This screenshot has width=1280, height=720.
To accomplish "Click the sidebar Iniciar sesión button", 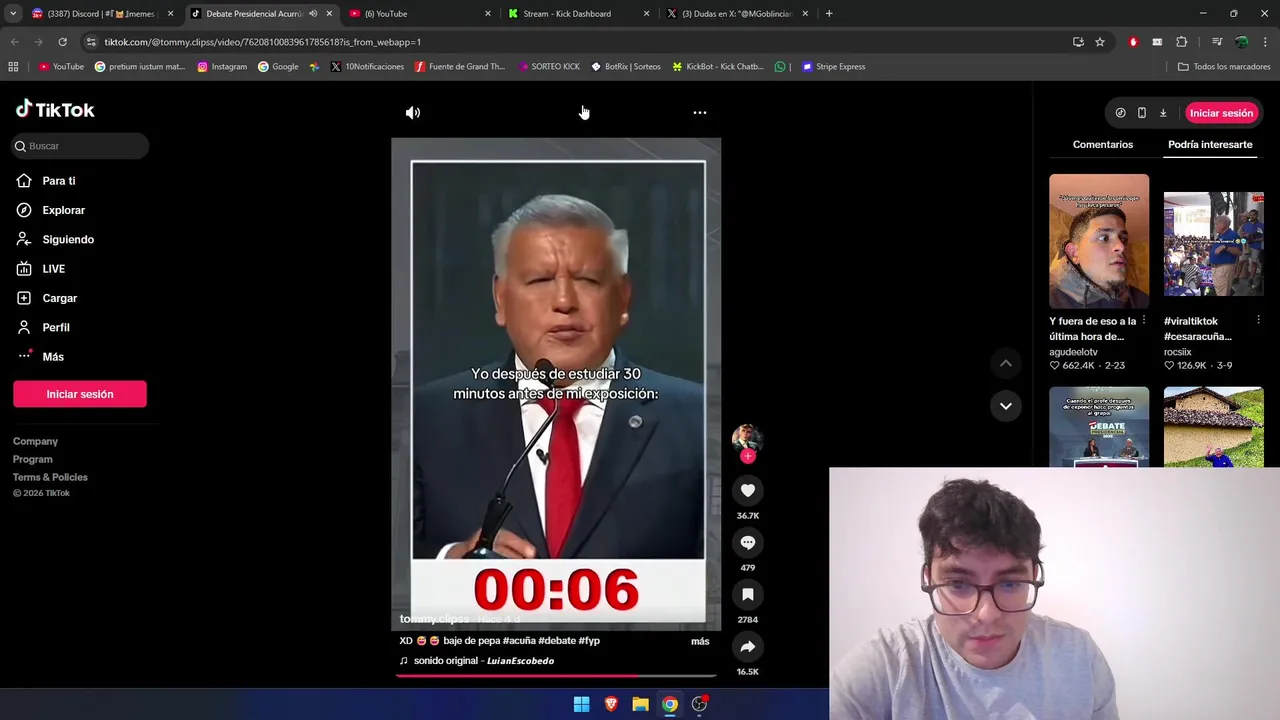I will tap(80, 394).
